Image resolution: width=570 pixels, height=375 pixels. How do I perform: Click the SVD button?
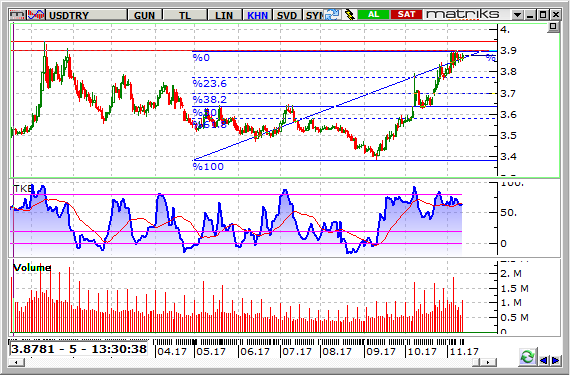coord(287,15)
